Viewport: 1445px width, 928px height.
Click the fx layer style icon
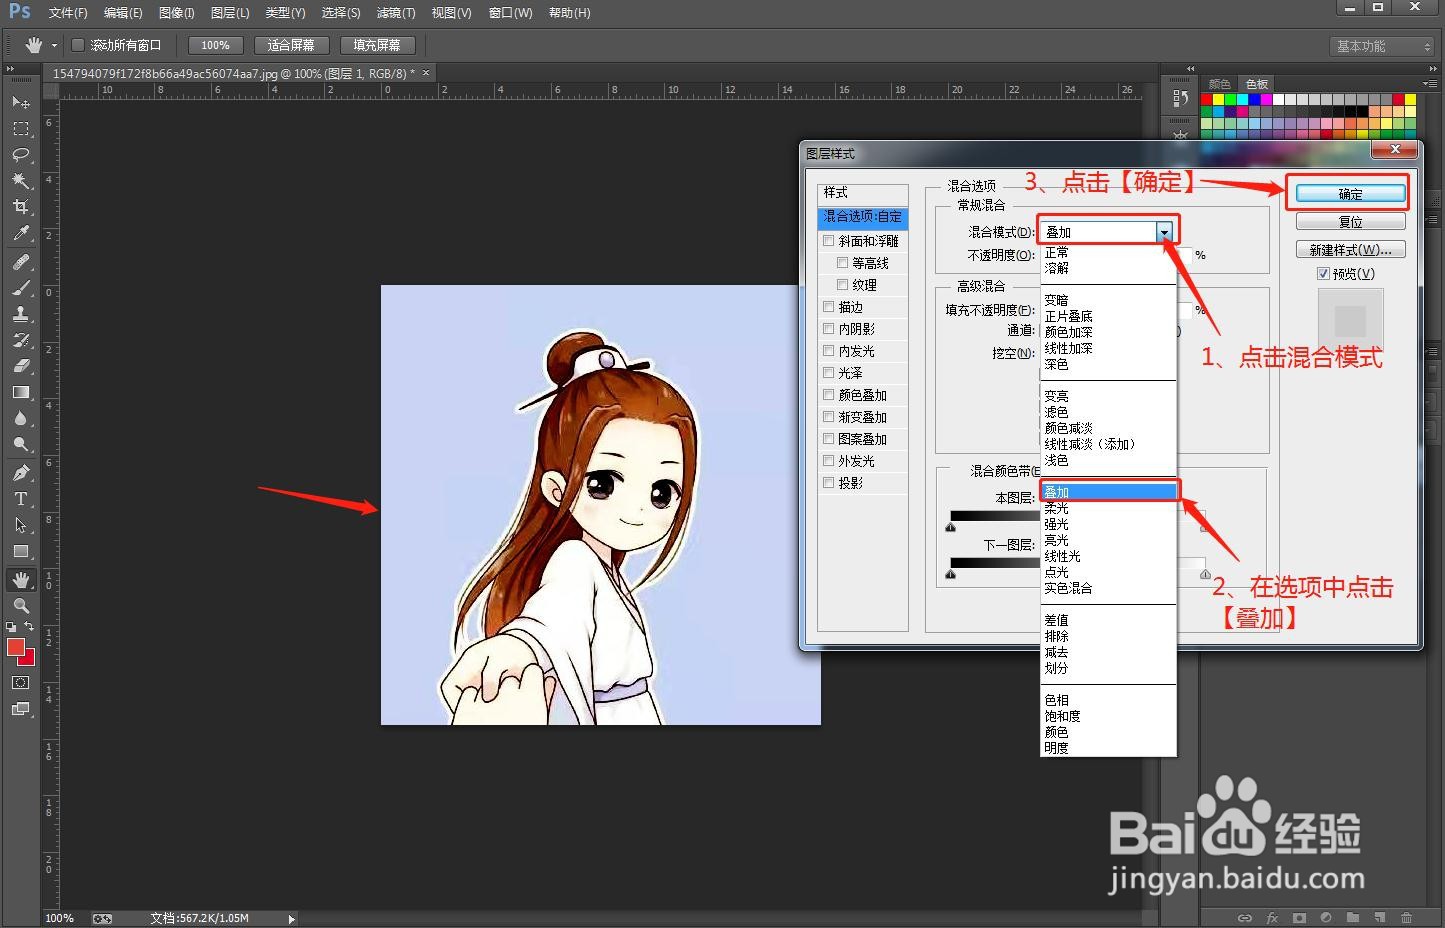[x=1272, y=918]
